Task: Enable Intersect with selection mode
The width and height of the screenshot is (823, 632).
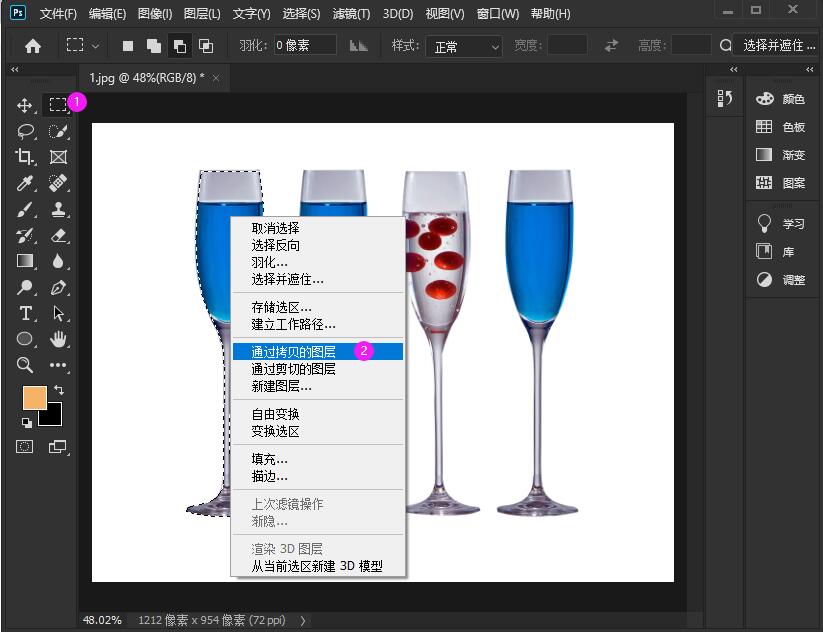Action: (x=206, y=46)
